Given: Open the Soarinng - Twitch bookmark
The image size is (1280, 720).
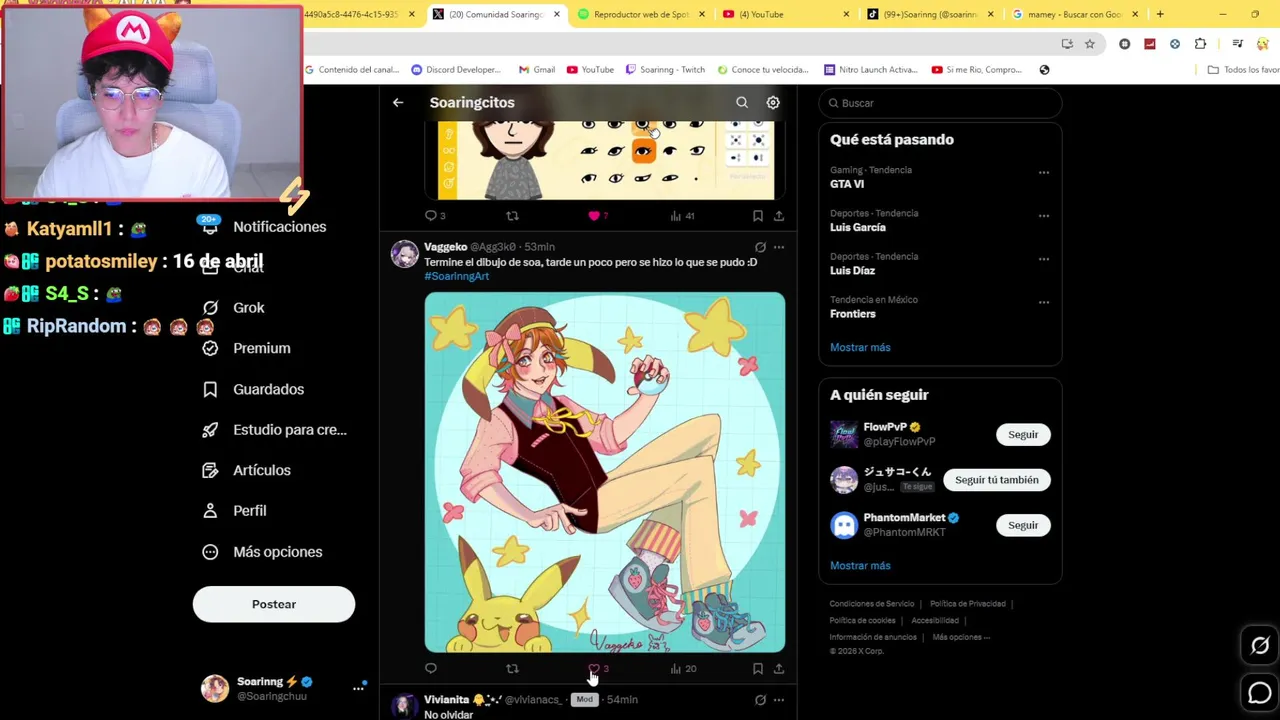Looking at the screenshot, I should [x=665, y=70].
